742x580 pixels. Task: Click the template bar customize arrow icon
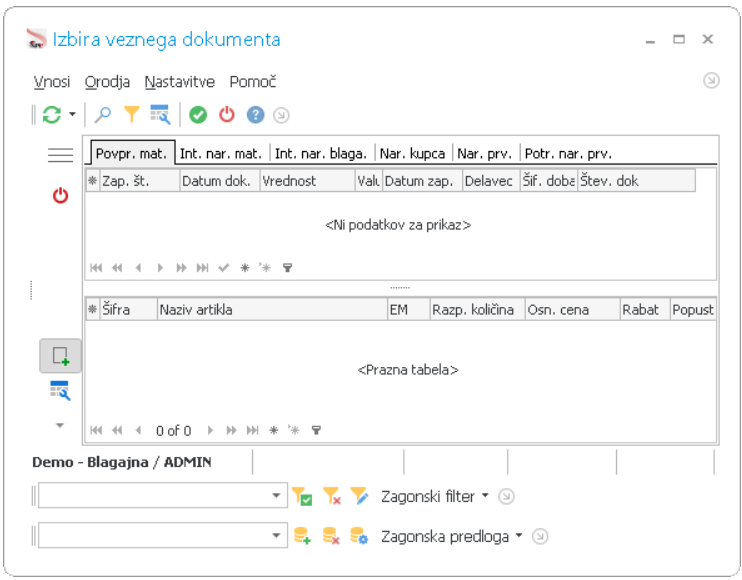(540, 536)
